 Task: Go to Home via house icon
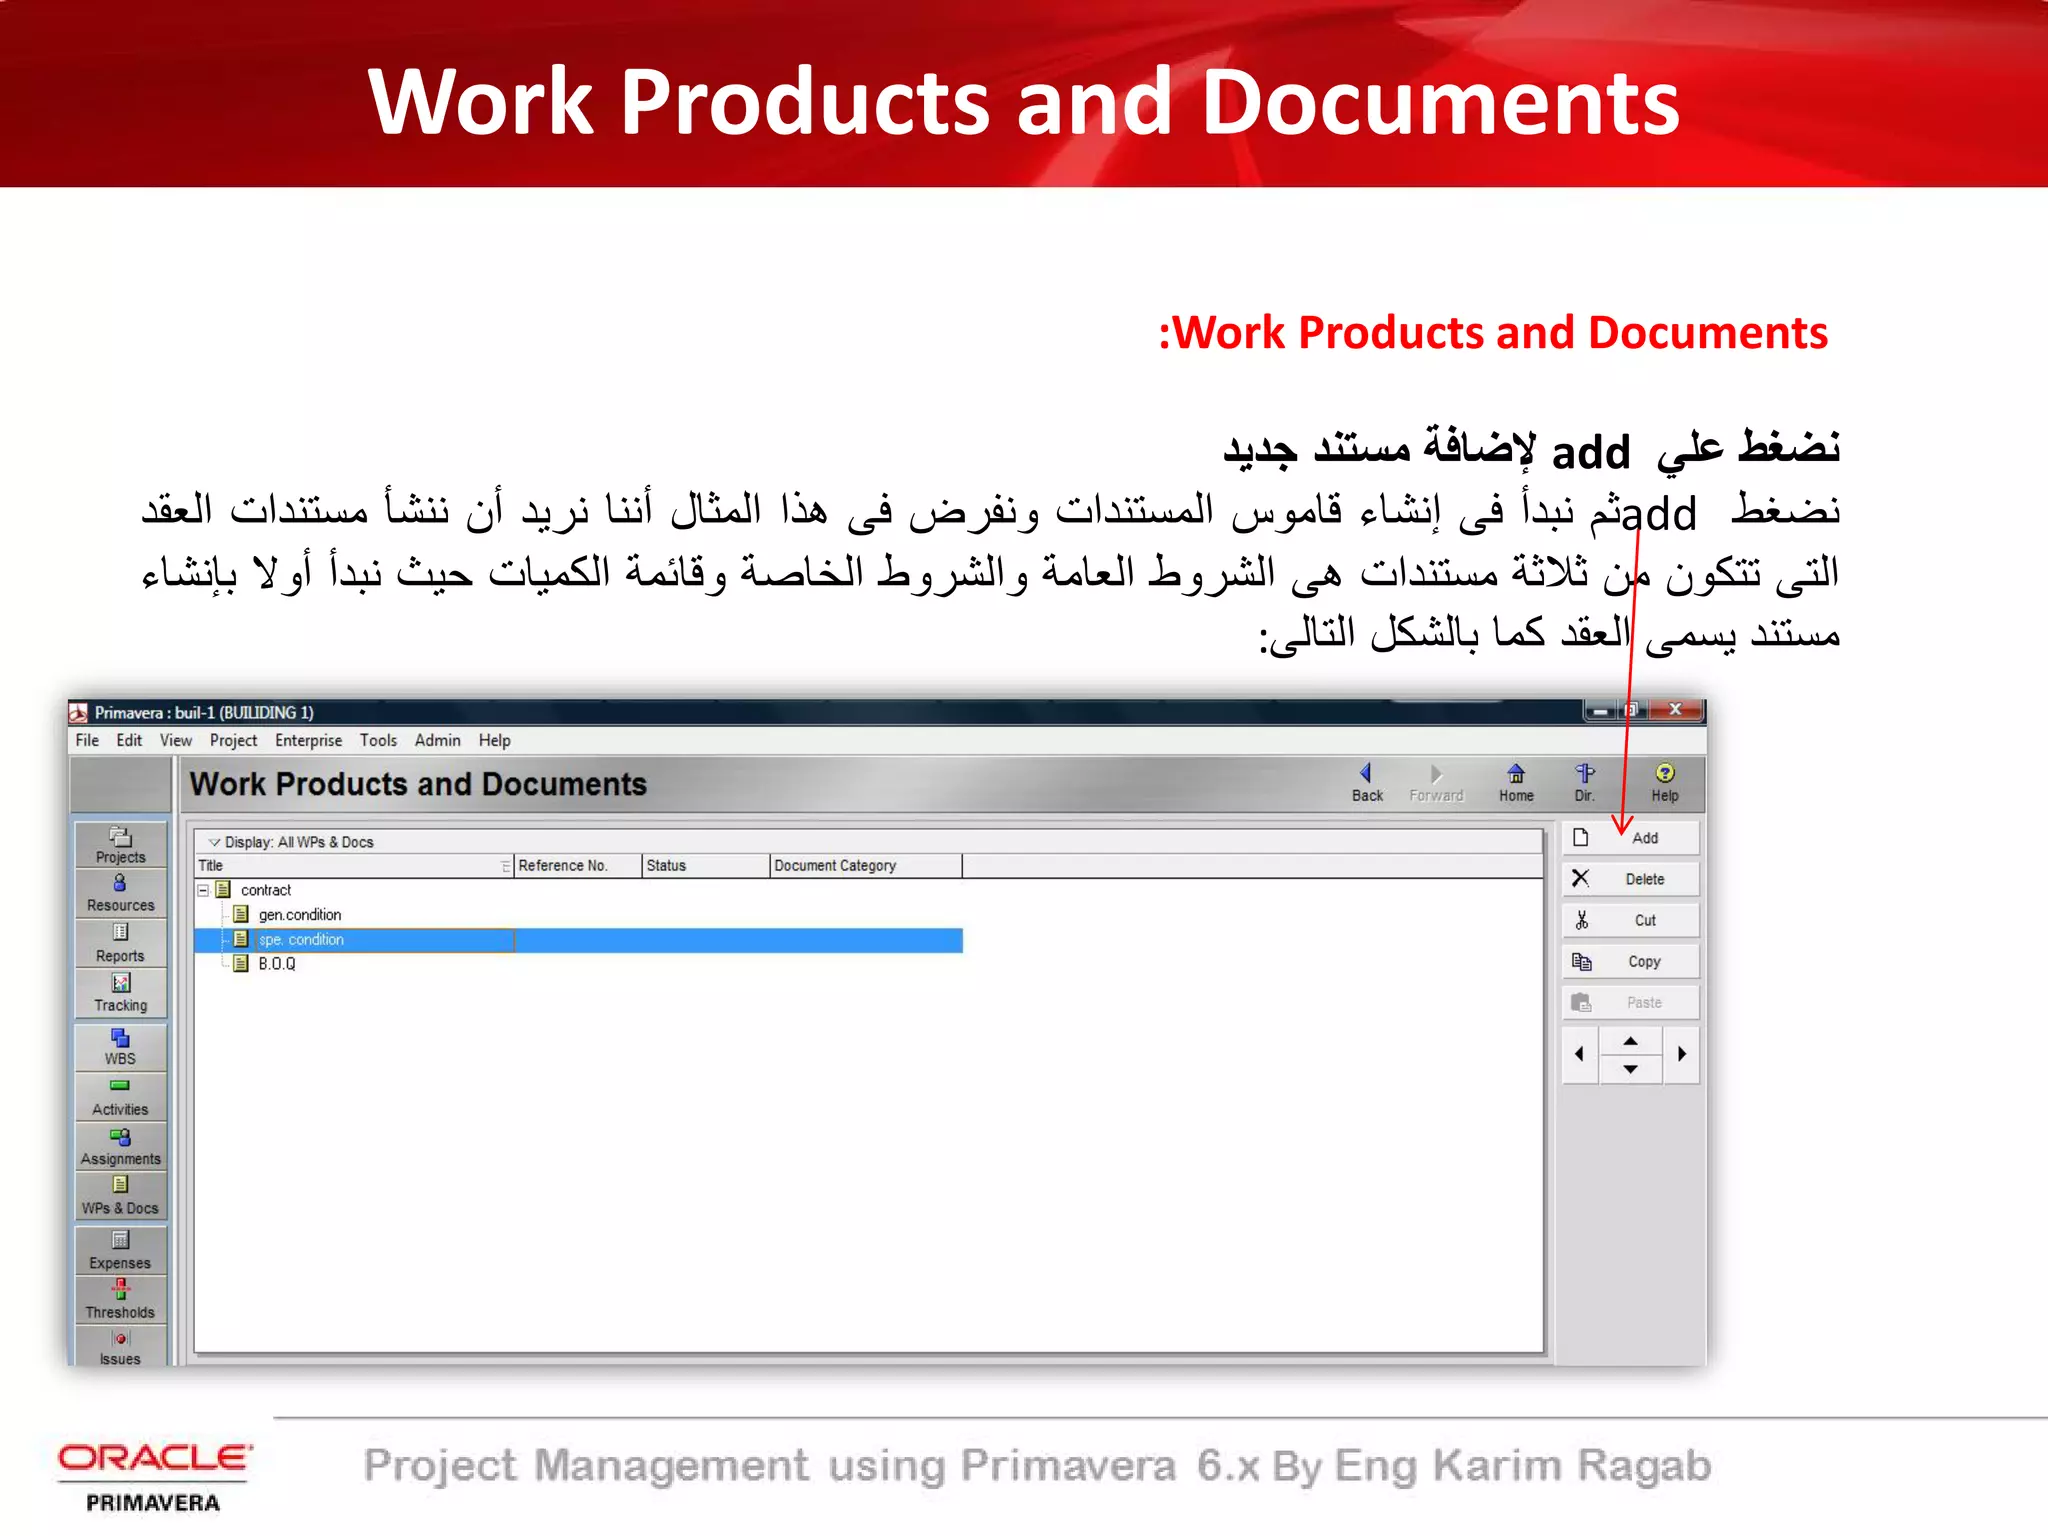click(x=1516, y=783)
